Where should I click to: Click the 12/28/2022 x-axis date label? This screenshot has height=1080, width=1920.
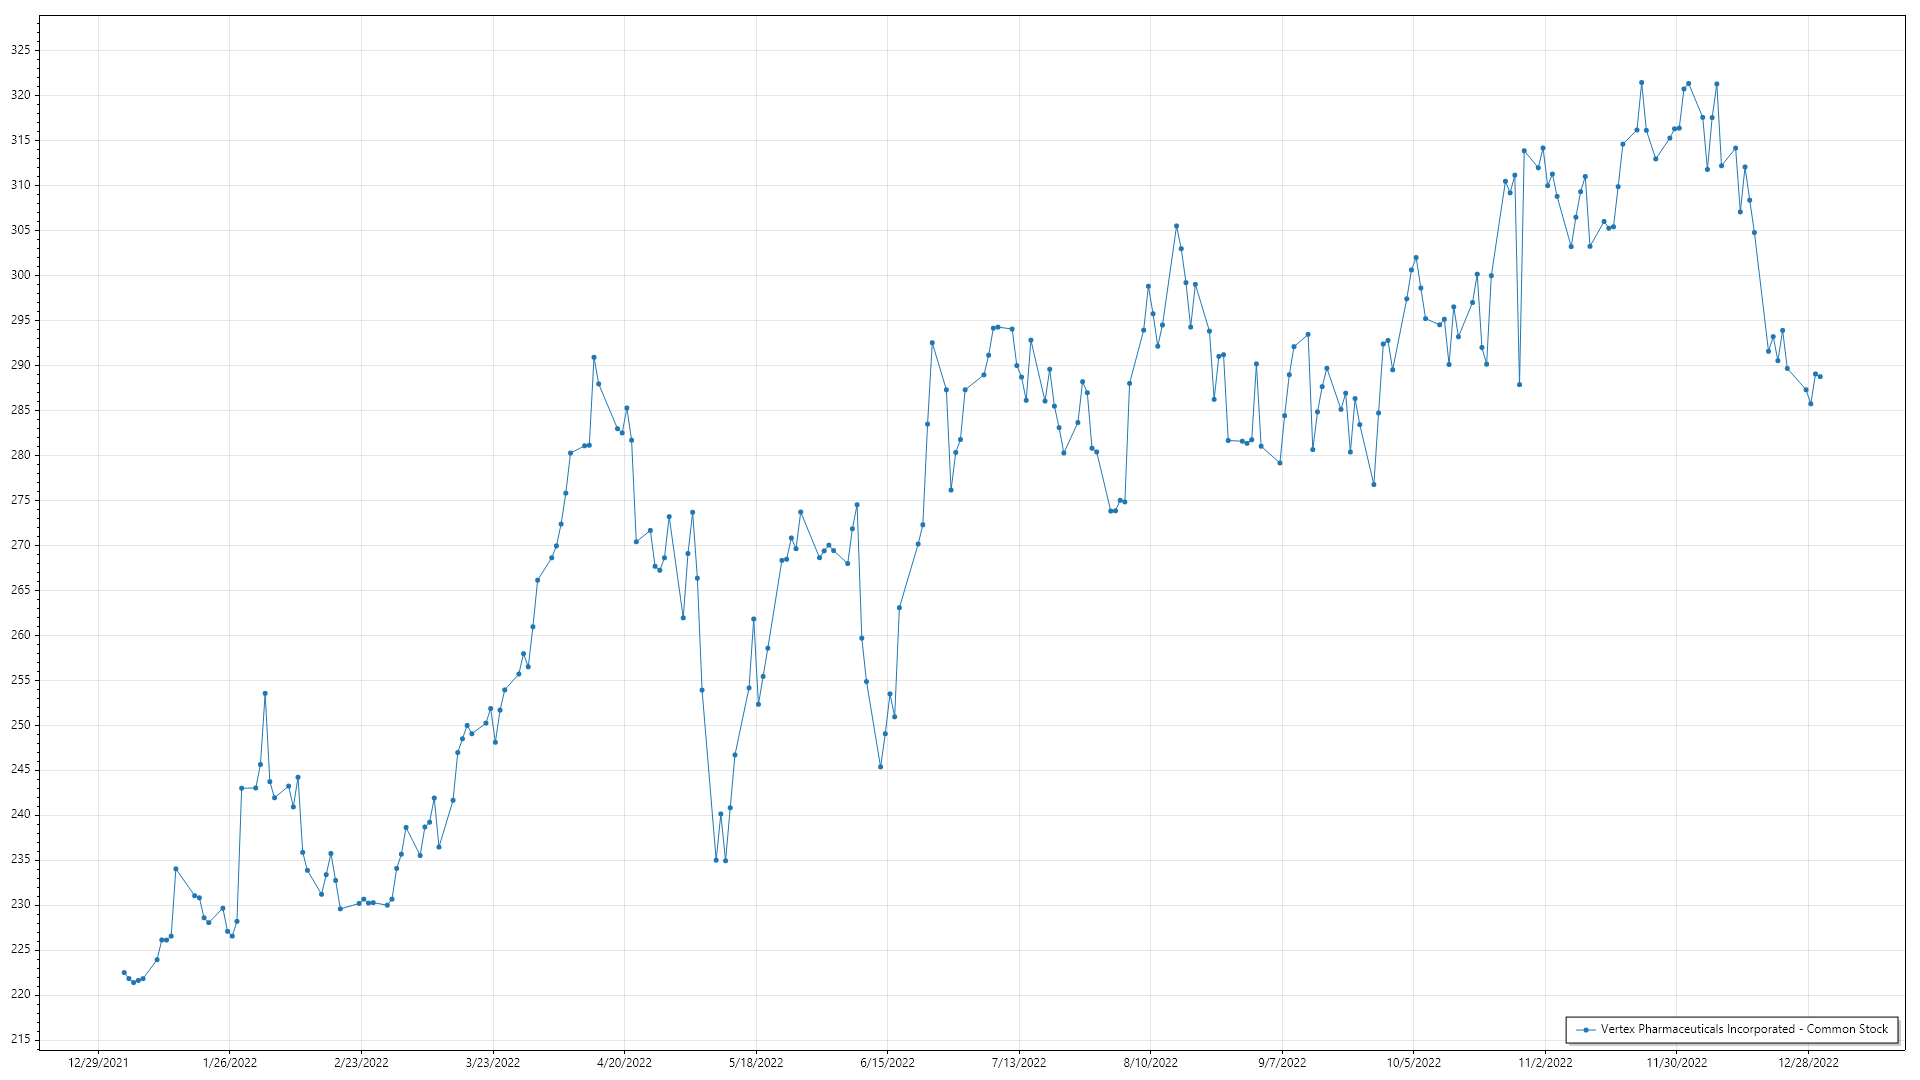point(1808,1062)
